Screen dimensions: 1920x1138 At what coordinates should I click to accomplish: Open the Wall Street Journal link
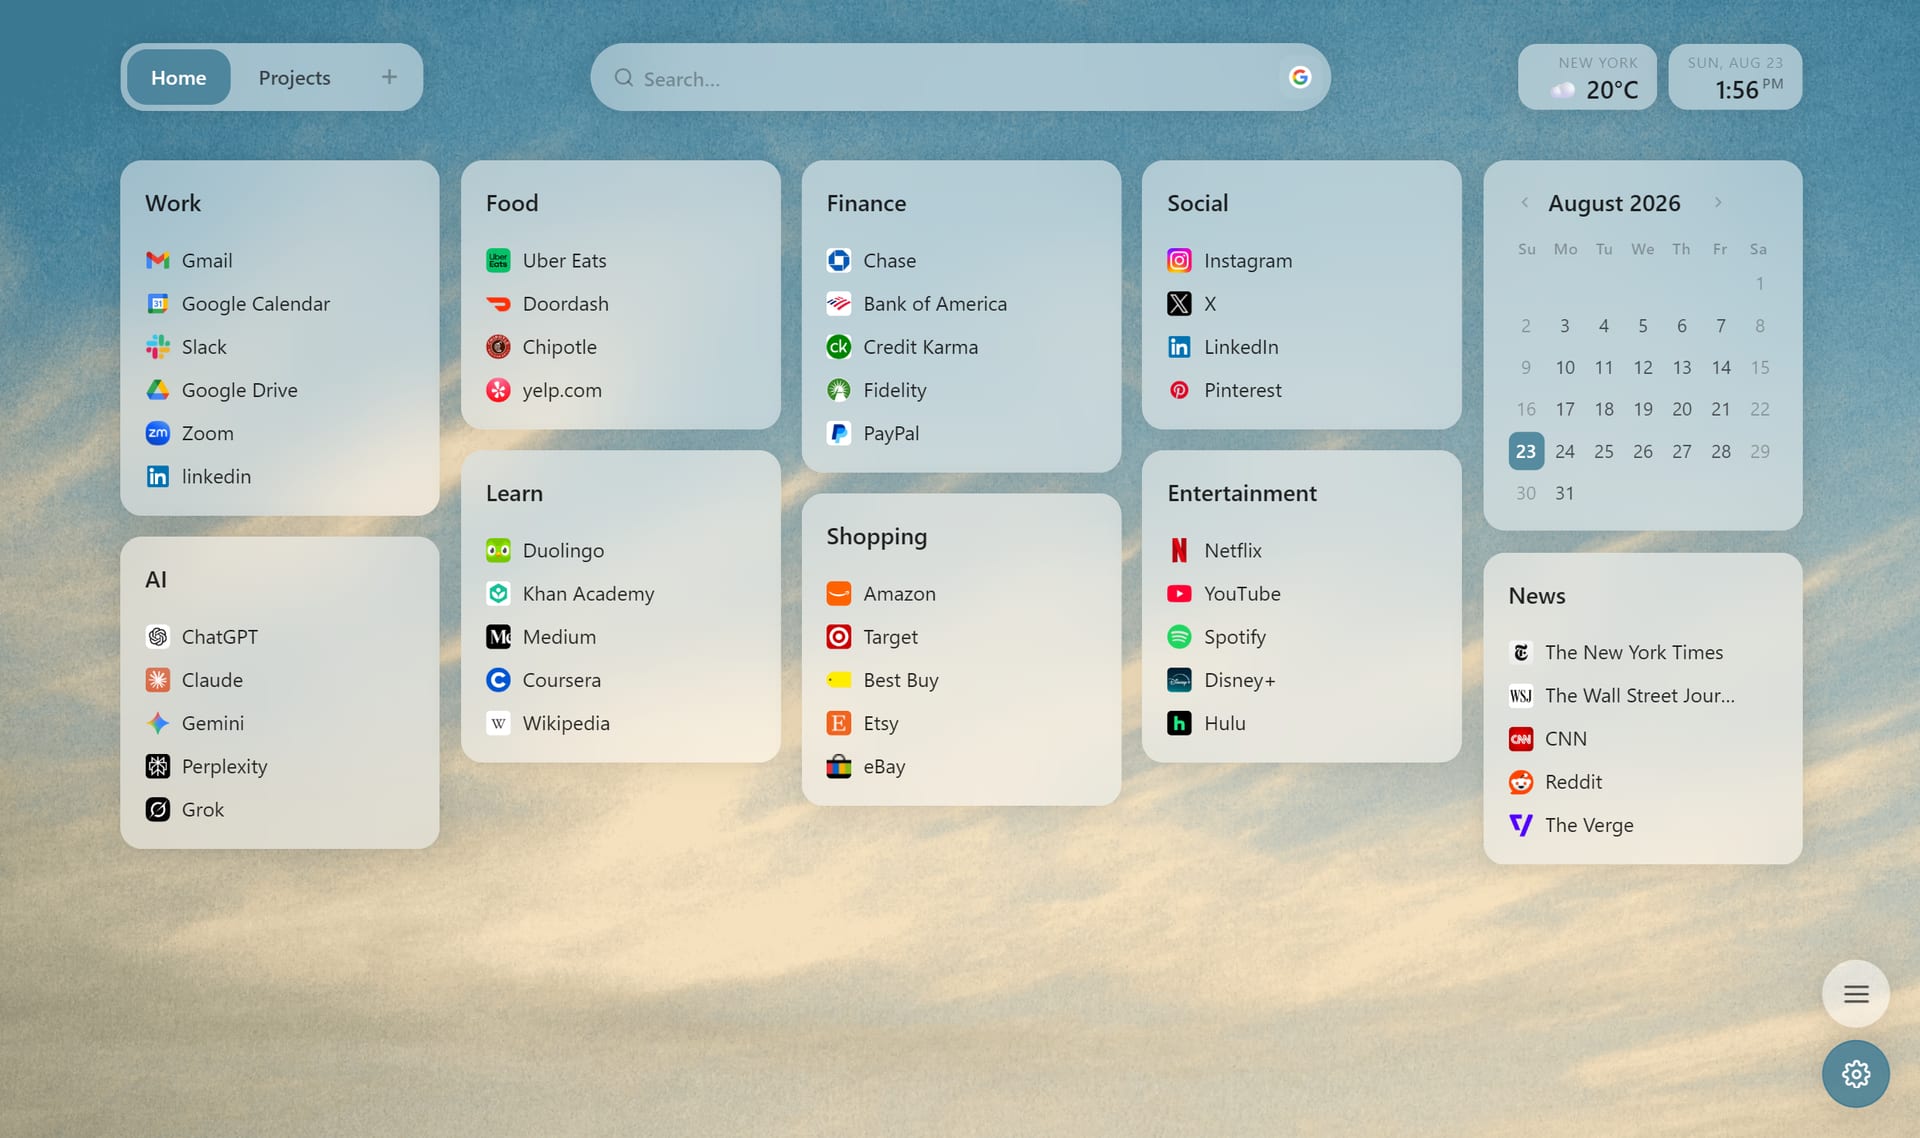1622,695
